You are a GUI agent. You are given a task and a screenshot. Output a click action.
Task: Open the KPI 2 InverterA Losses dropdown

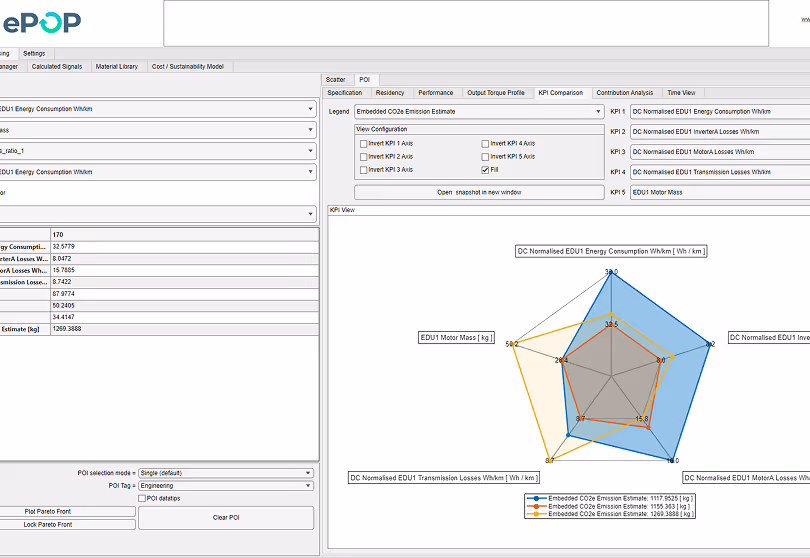pyautogui.click(x=720, y=131)
